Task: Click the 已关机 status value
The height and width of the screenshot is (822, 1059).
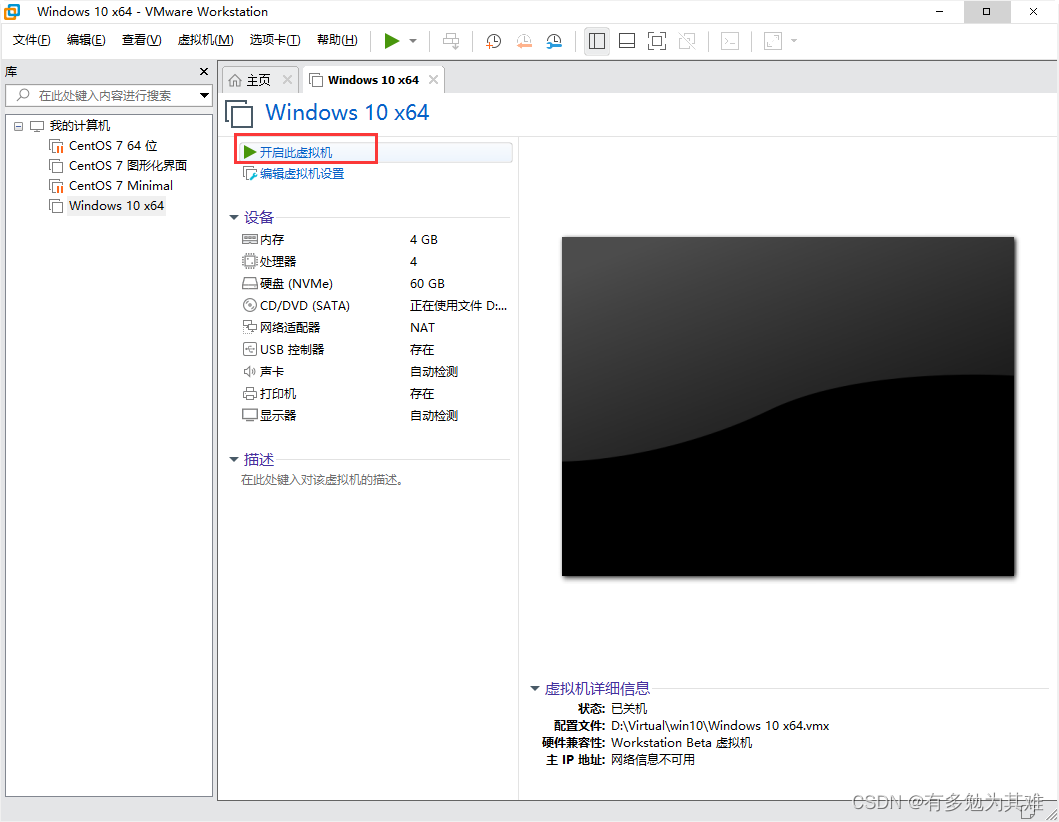Action: click(629, 709)
